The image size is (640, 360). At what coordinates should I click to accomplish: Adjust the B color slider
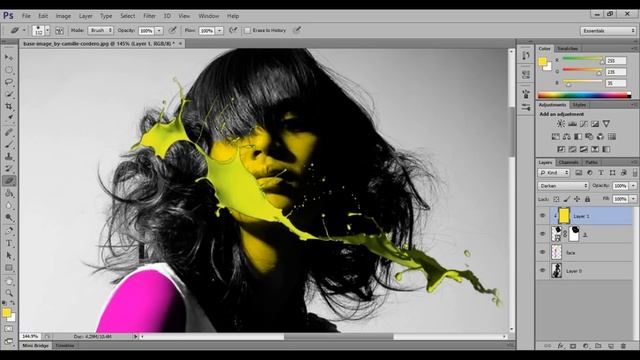click(568, 84)
